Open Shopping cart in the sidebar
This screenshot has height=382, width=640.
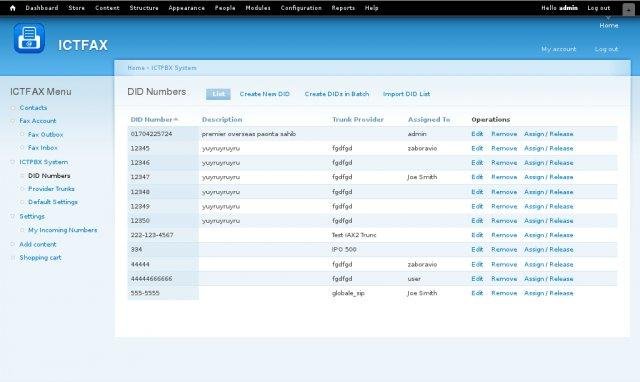point(40,258)
